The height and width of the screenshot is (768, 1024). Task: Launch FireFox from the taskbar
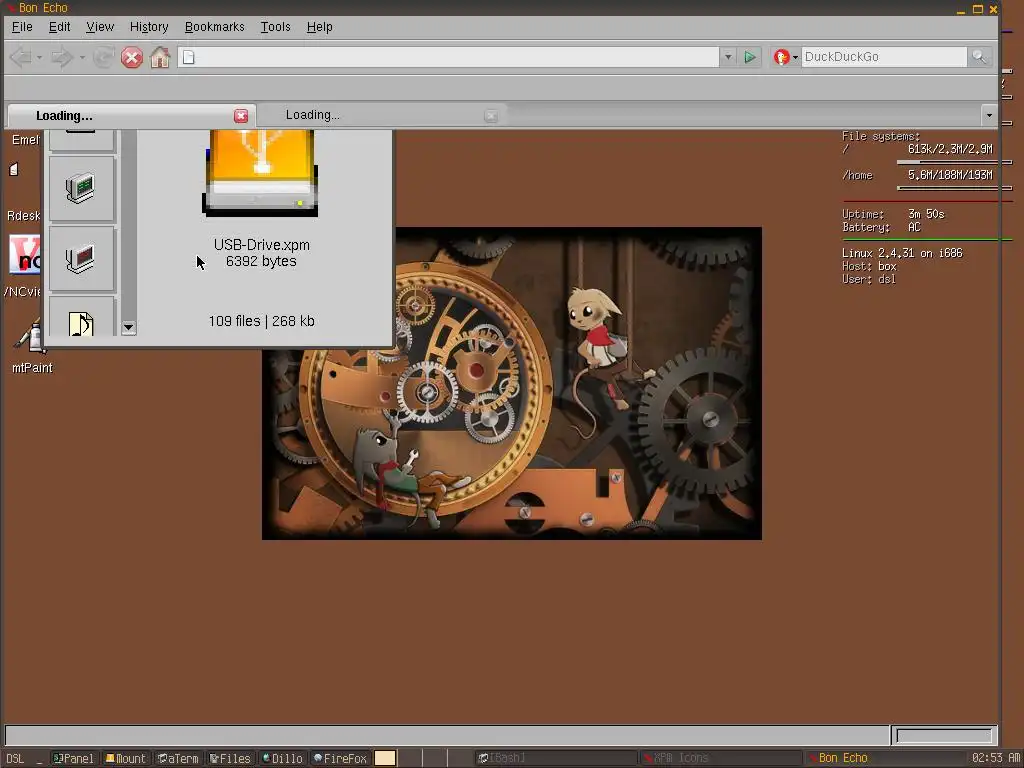point(340,758)
